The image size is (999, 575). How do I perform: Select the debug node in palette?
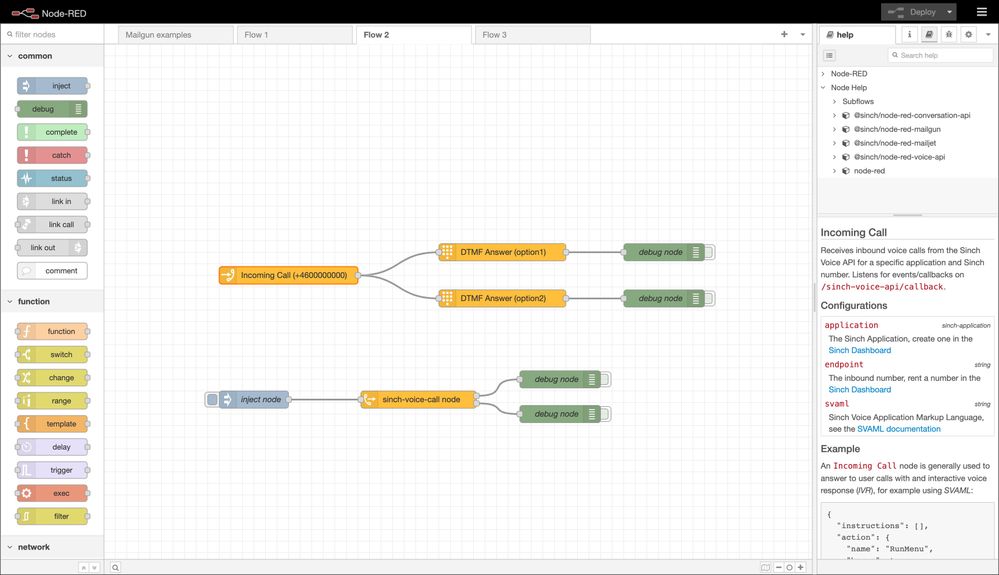click(52, 109)
